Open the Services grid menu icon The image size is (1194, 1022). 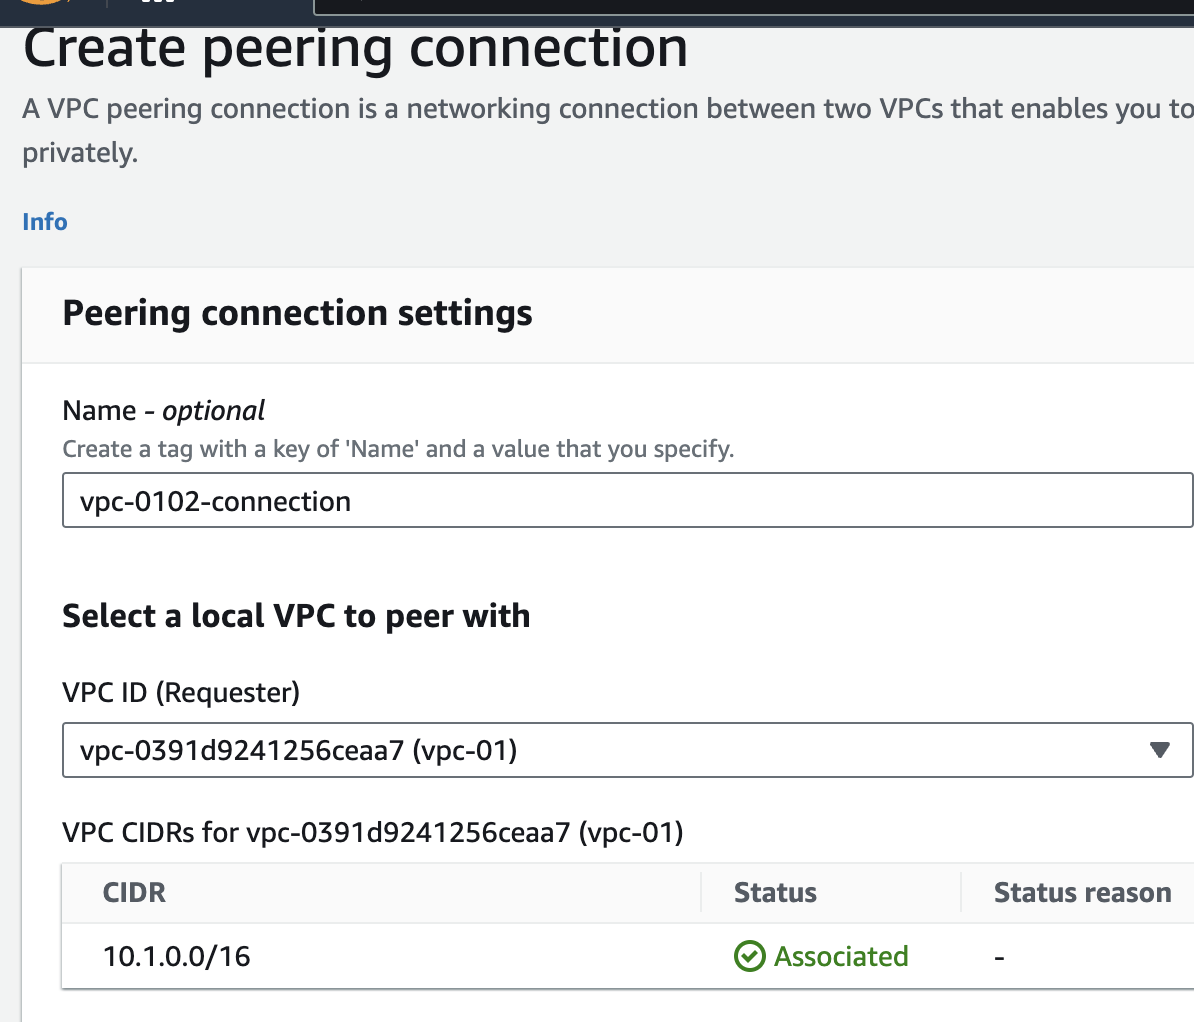[158, 3]
